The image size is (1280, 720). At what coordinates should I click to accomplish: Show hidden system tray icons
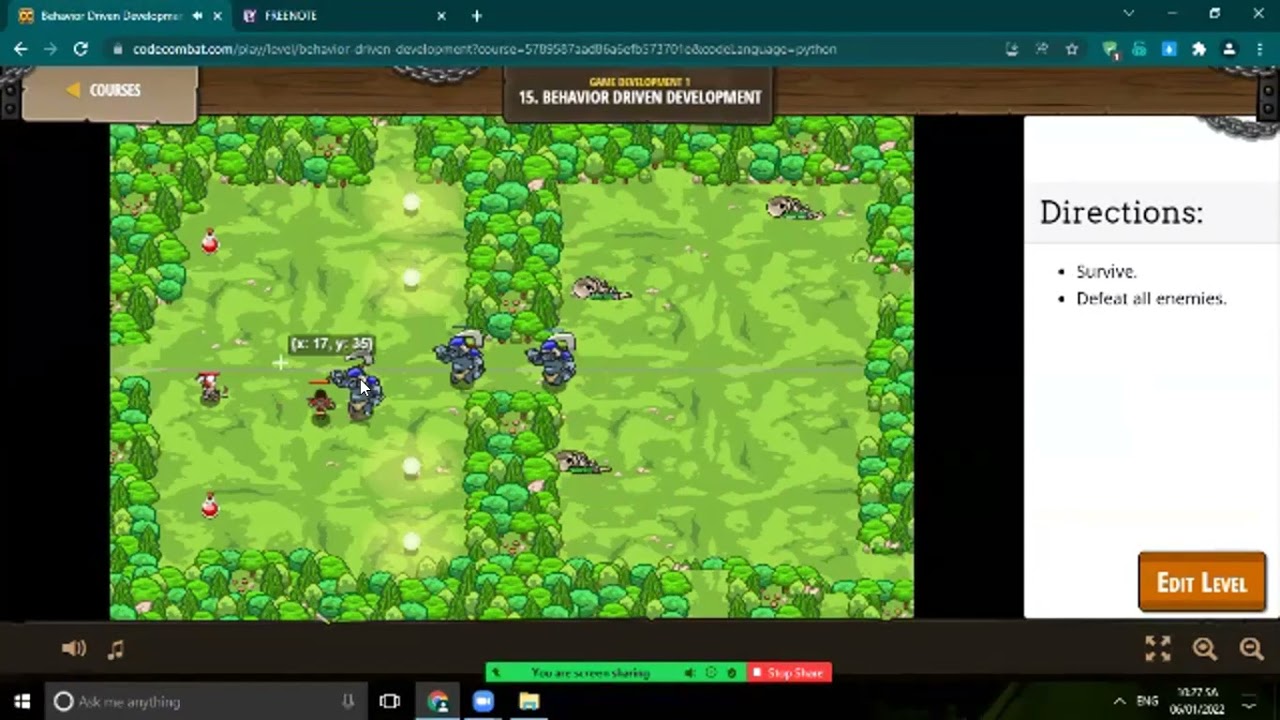1119,701
